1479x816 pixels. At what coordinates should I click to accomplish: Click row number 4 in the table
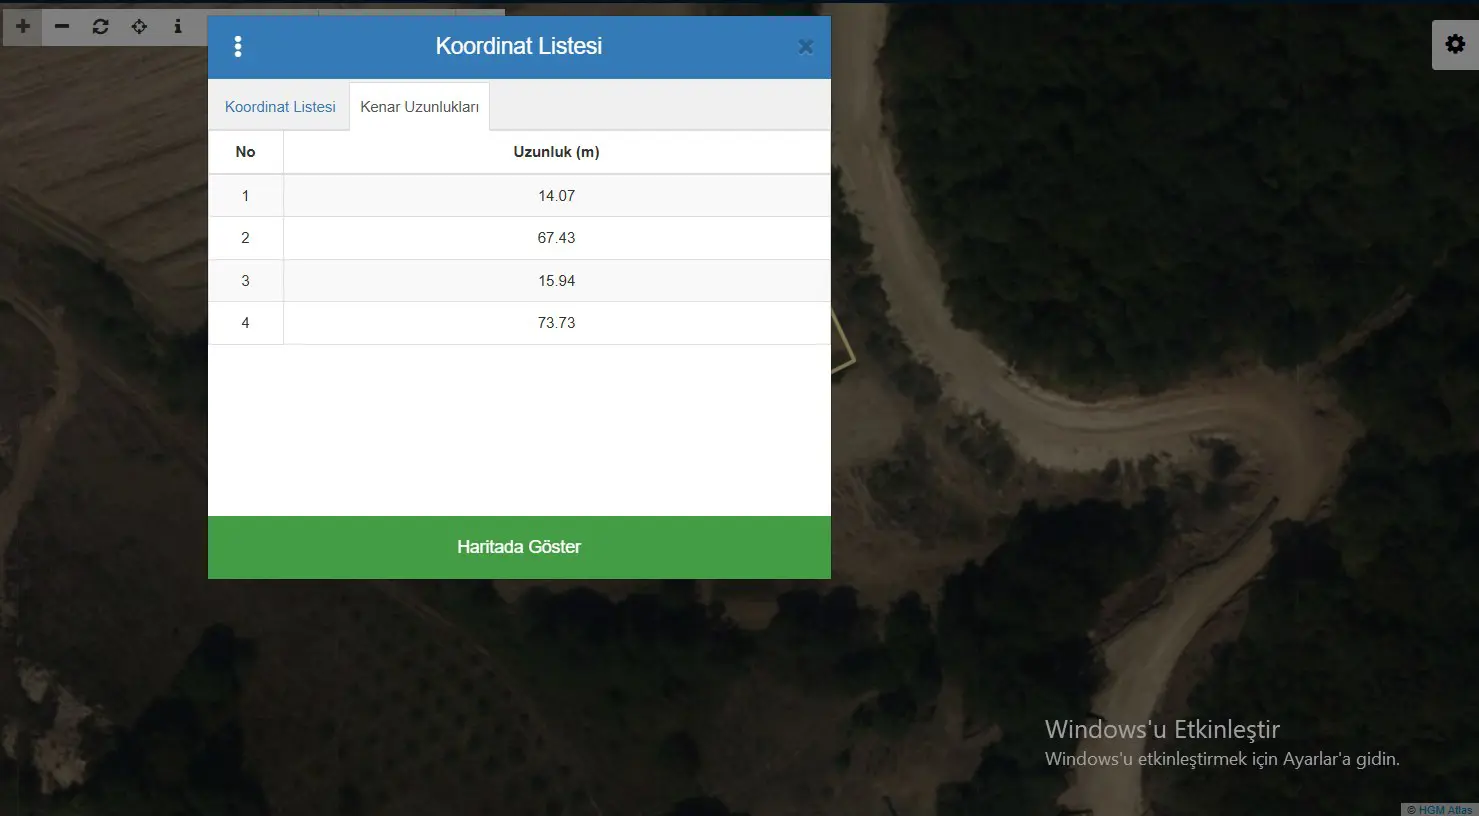tap(245, 323)
